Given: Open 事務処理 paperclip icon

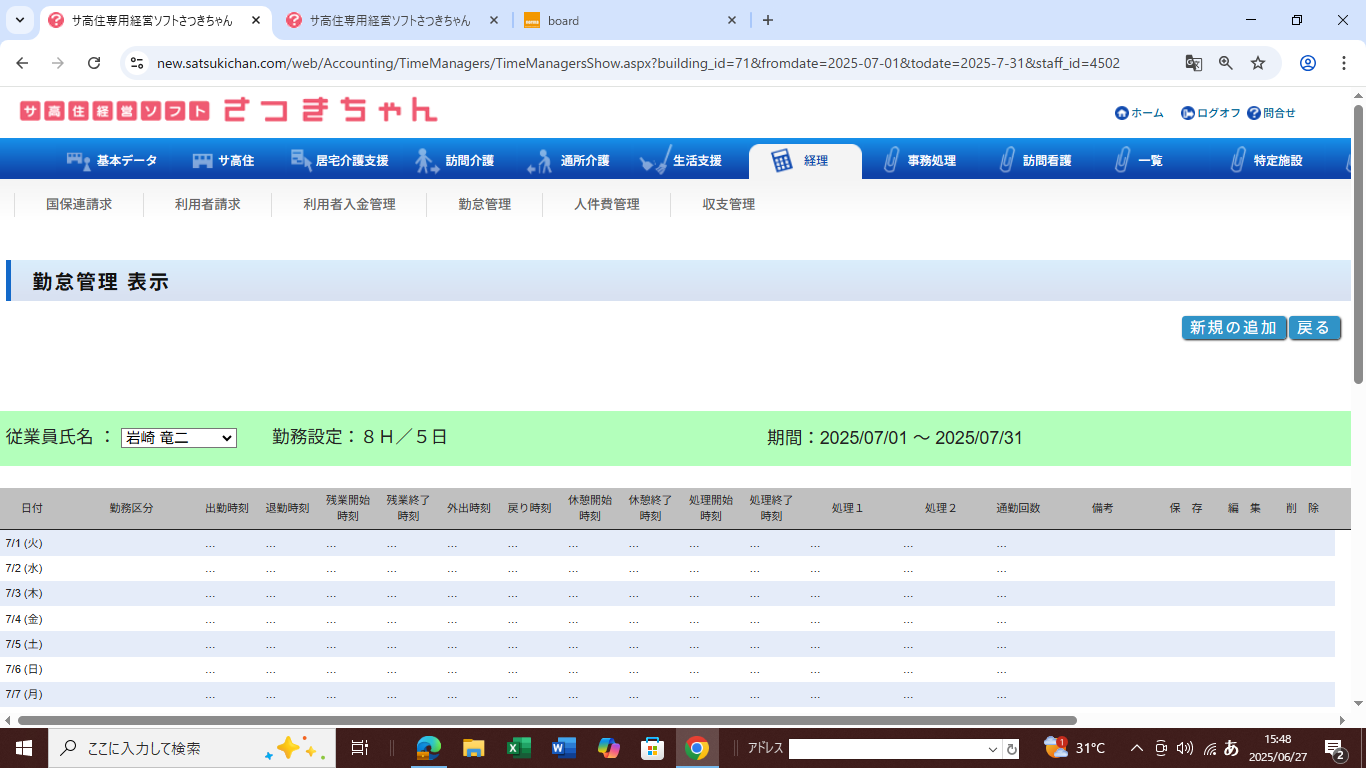Looking at the screenshot, I should [890, 160].
